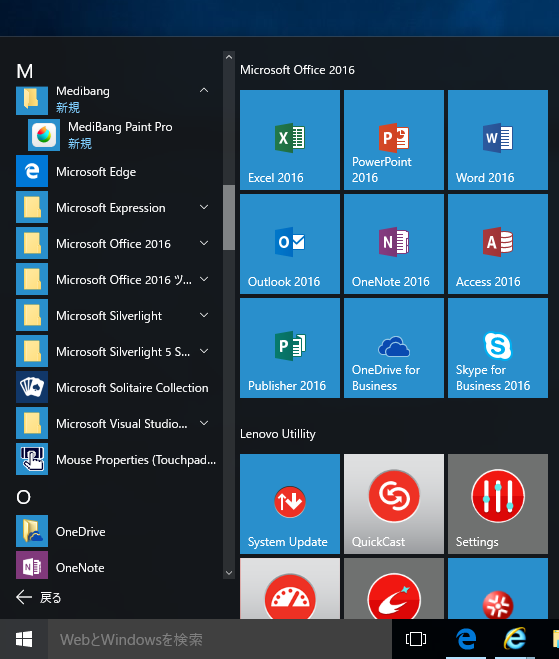Image resolution: width=559 pixels, height=659 pixels.
Task: Open the OneNote 2016 tile
Action: (x=394, y=244)
